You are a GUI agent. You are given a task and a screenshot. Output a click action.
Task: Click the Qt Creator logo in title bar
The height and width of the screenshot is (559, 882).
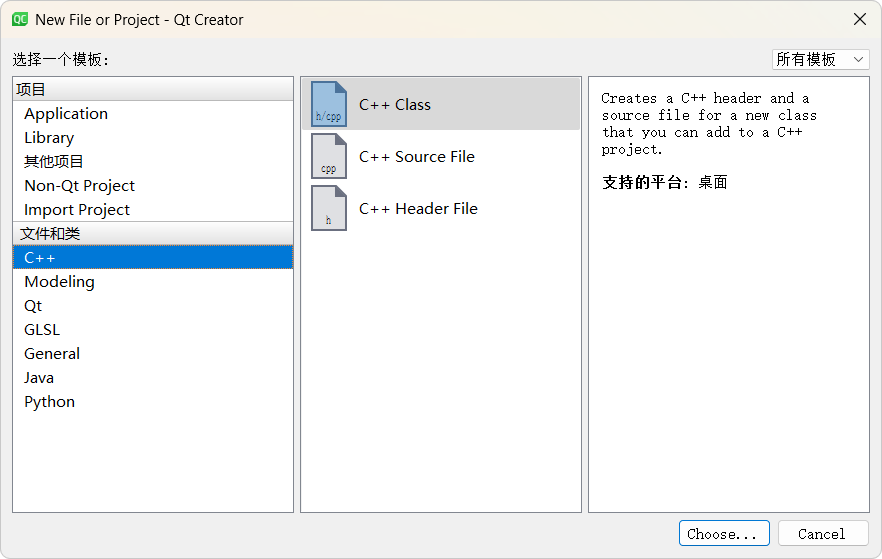click(20, 20)
